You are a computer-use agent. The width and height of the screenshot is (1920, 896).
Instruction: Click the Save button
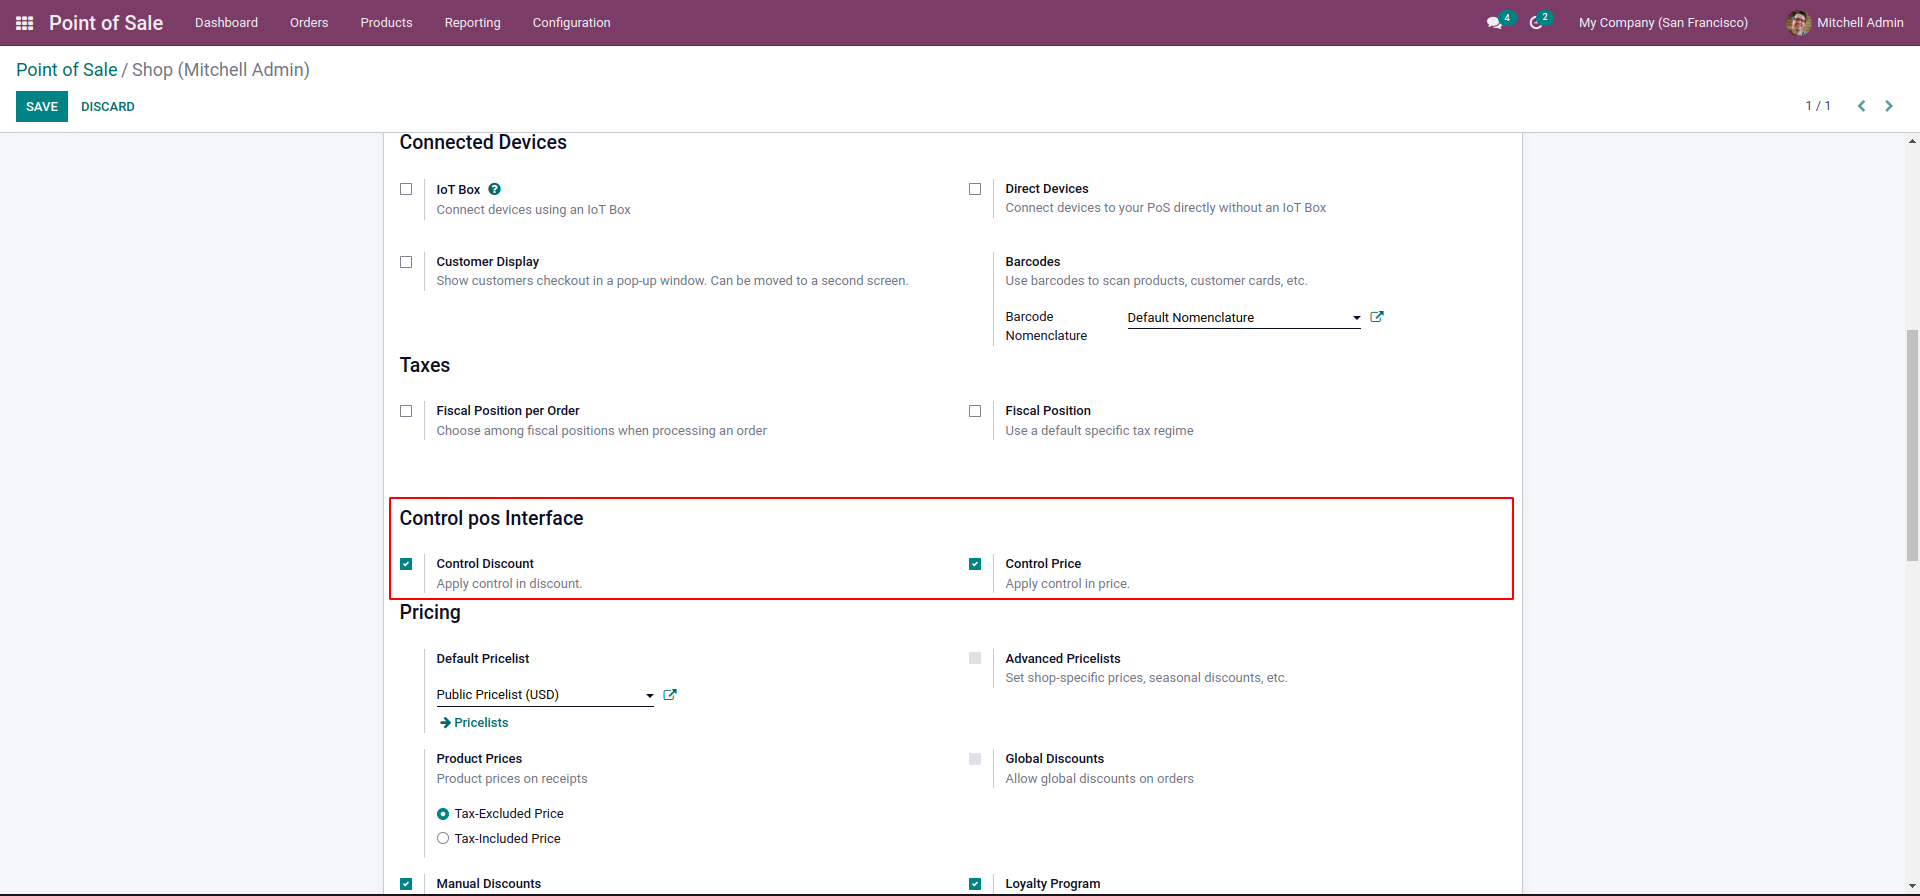42,107
